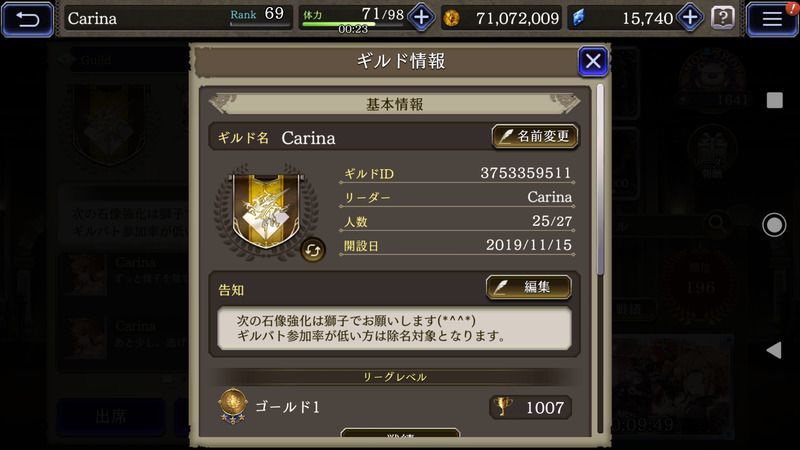Image resolution: width=800 pixels, height=450 pixels.
Task: Open the hamburger menu icon
Action: click(x=772, y=19)
